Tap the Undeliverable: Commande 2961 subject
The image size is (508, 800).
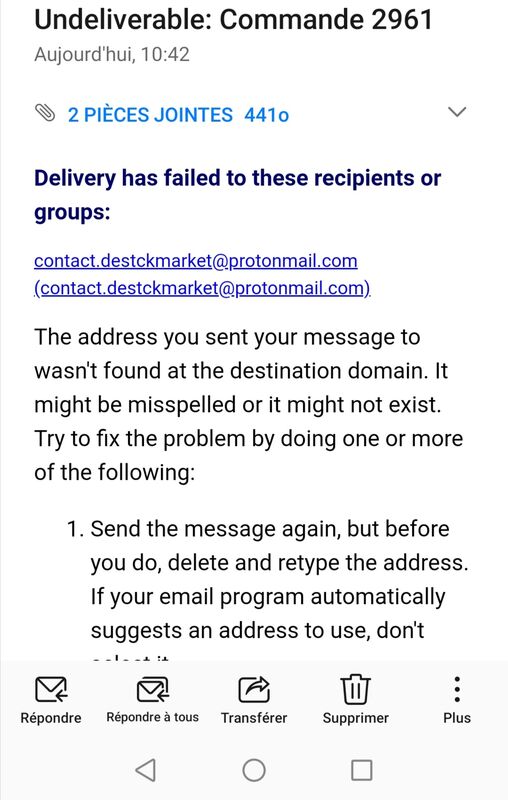click(x=234, y=19)
